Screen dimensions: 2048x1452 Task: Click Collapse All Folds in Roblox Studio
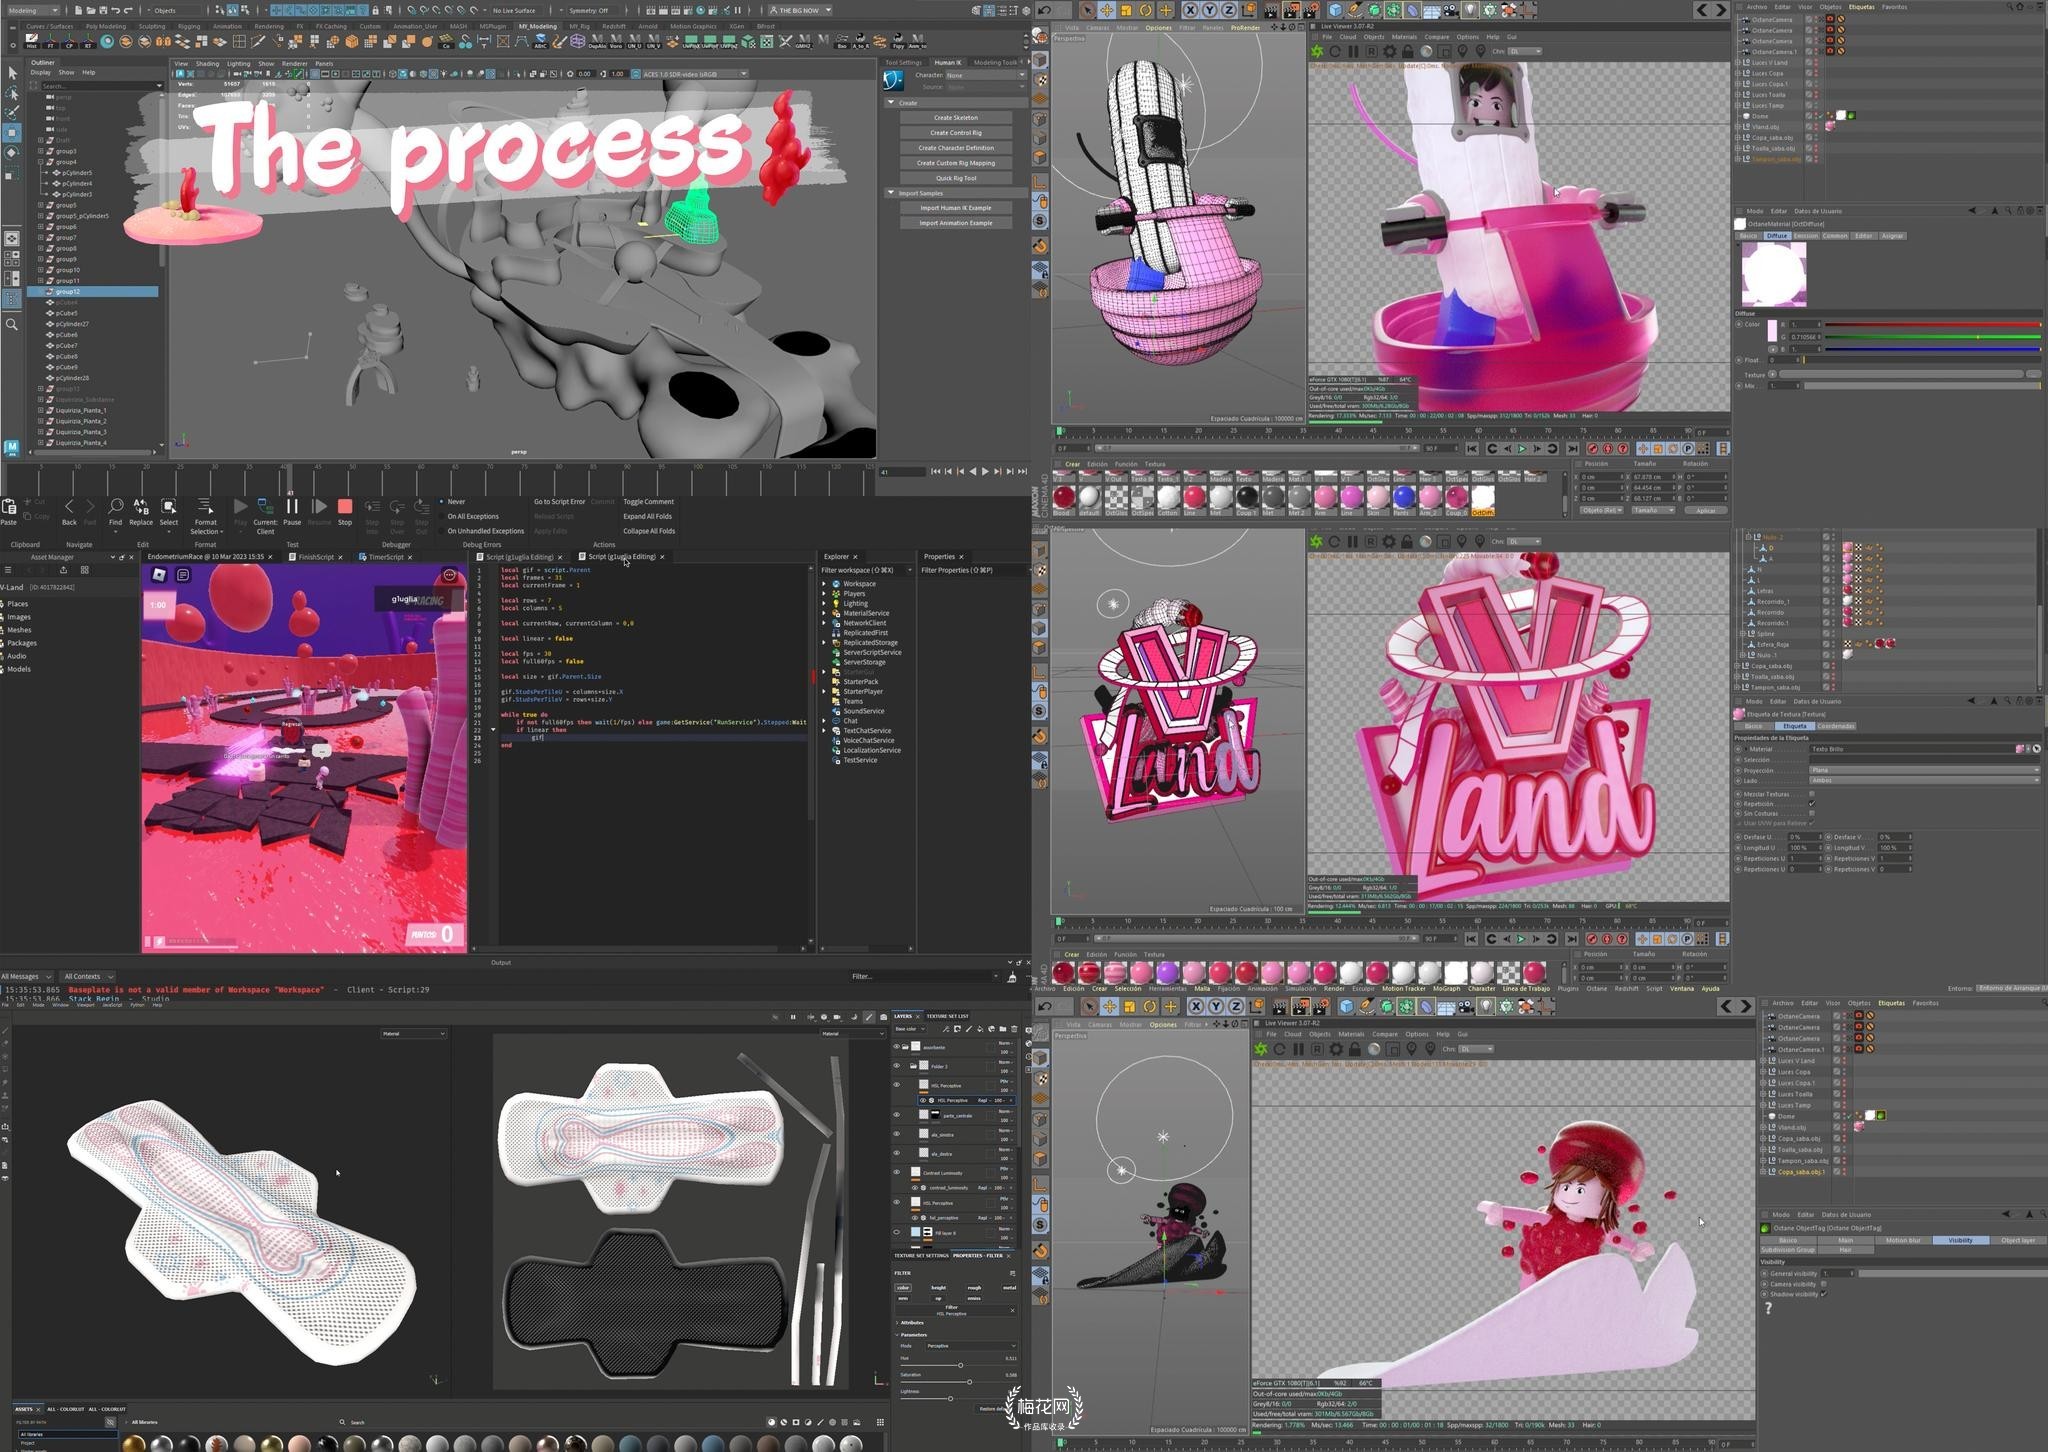[648, 531]
